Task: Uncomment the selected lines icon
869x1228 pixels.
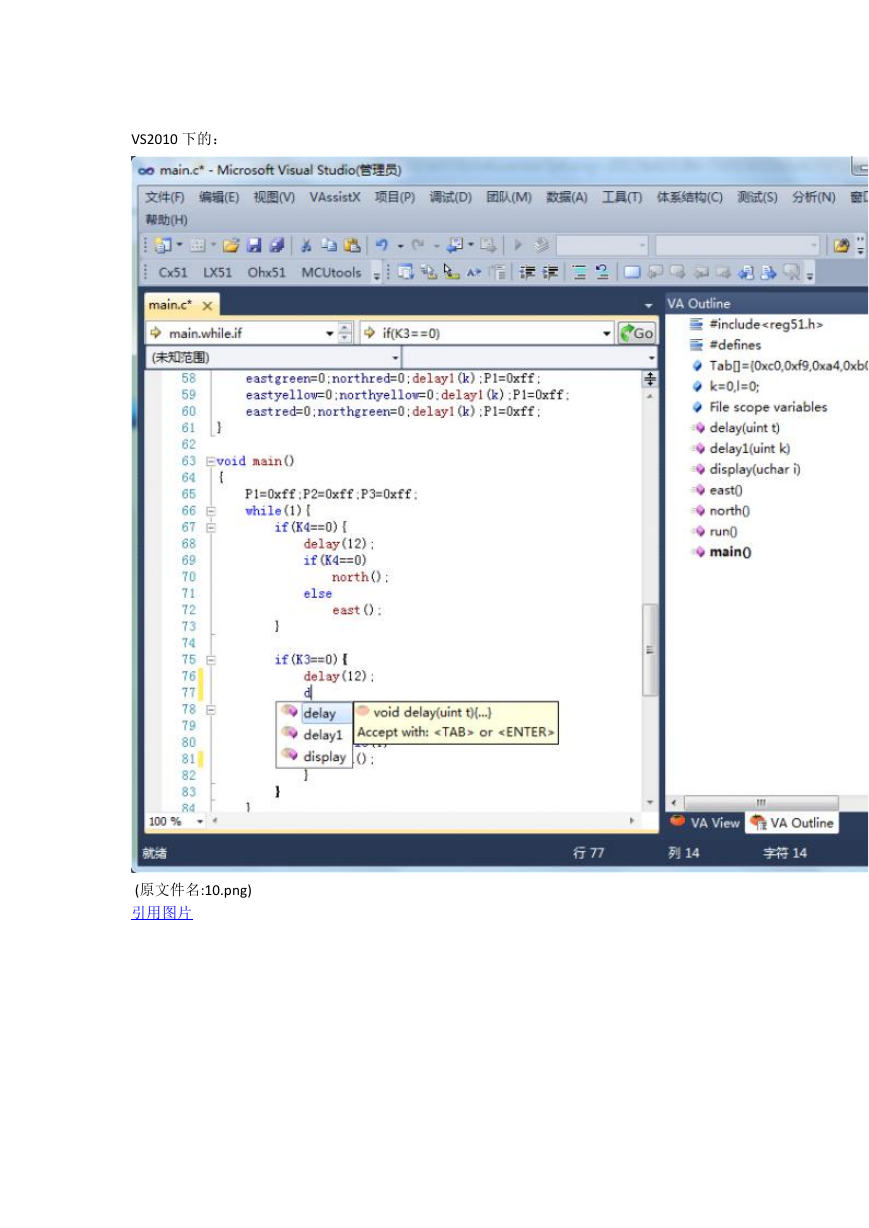Action: 602,272
